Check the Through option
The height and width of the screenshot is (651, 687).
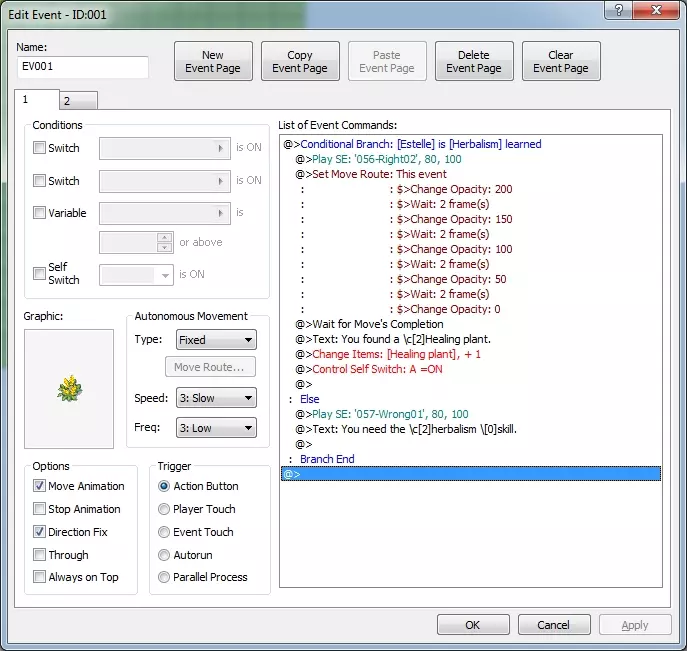pos(39,555)
